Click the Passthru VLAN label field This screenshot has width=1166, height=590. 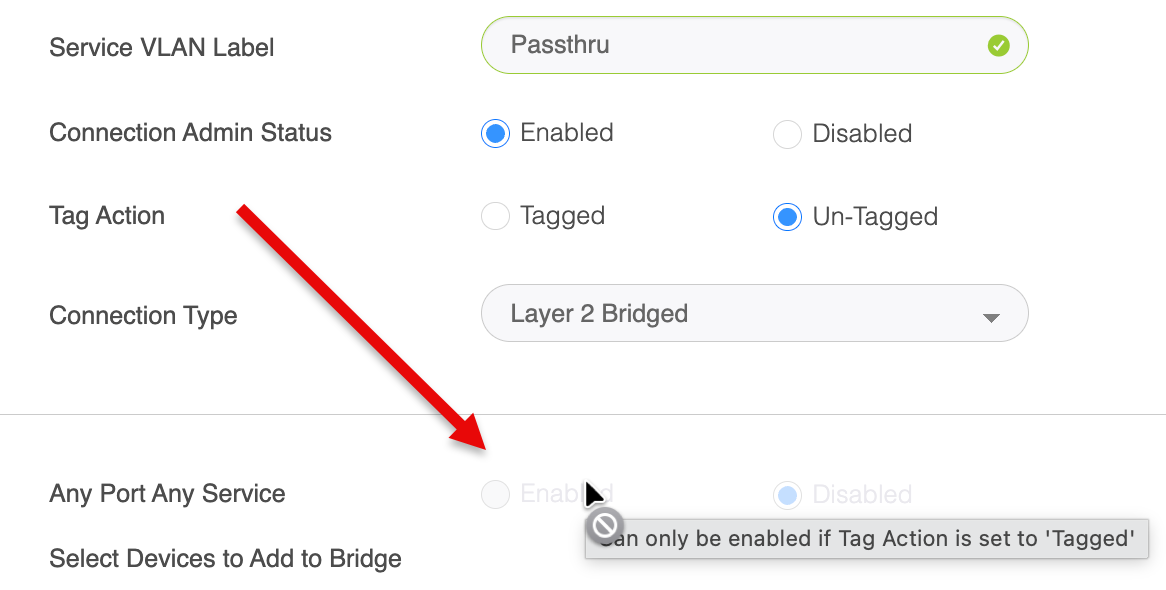point(740,45)
